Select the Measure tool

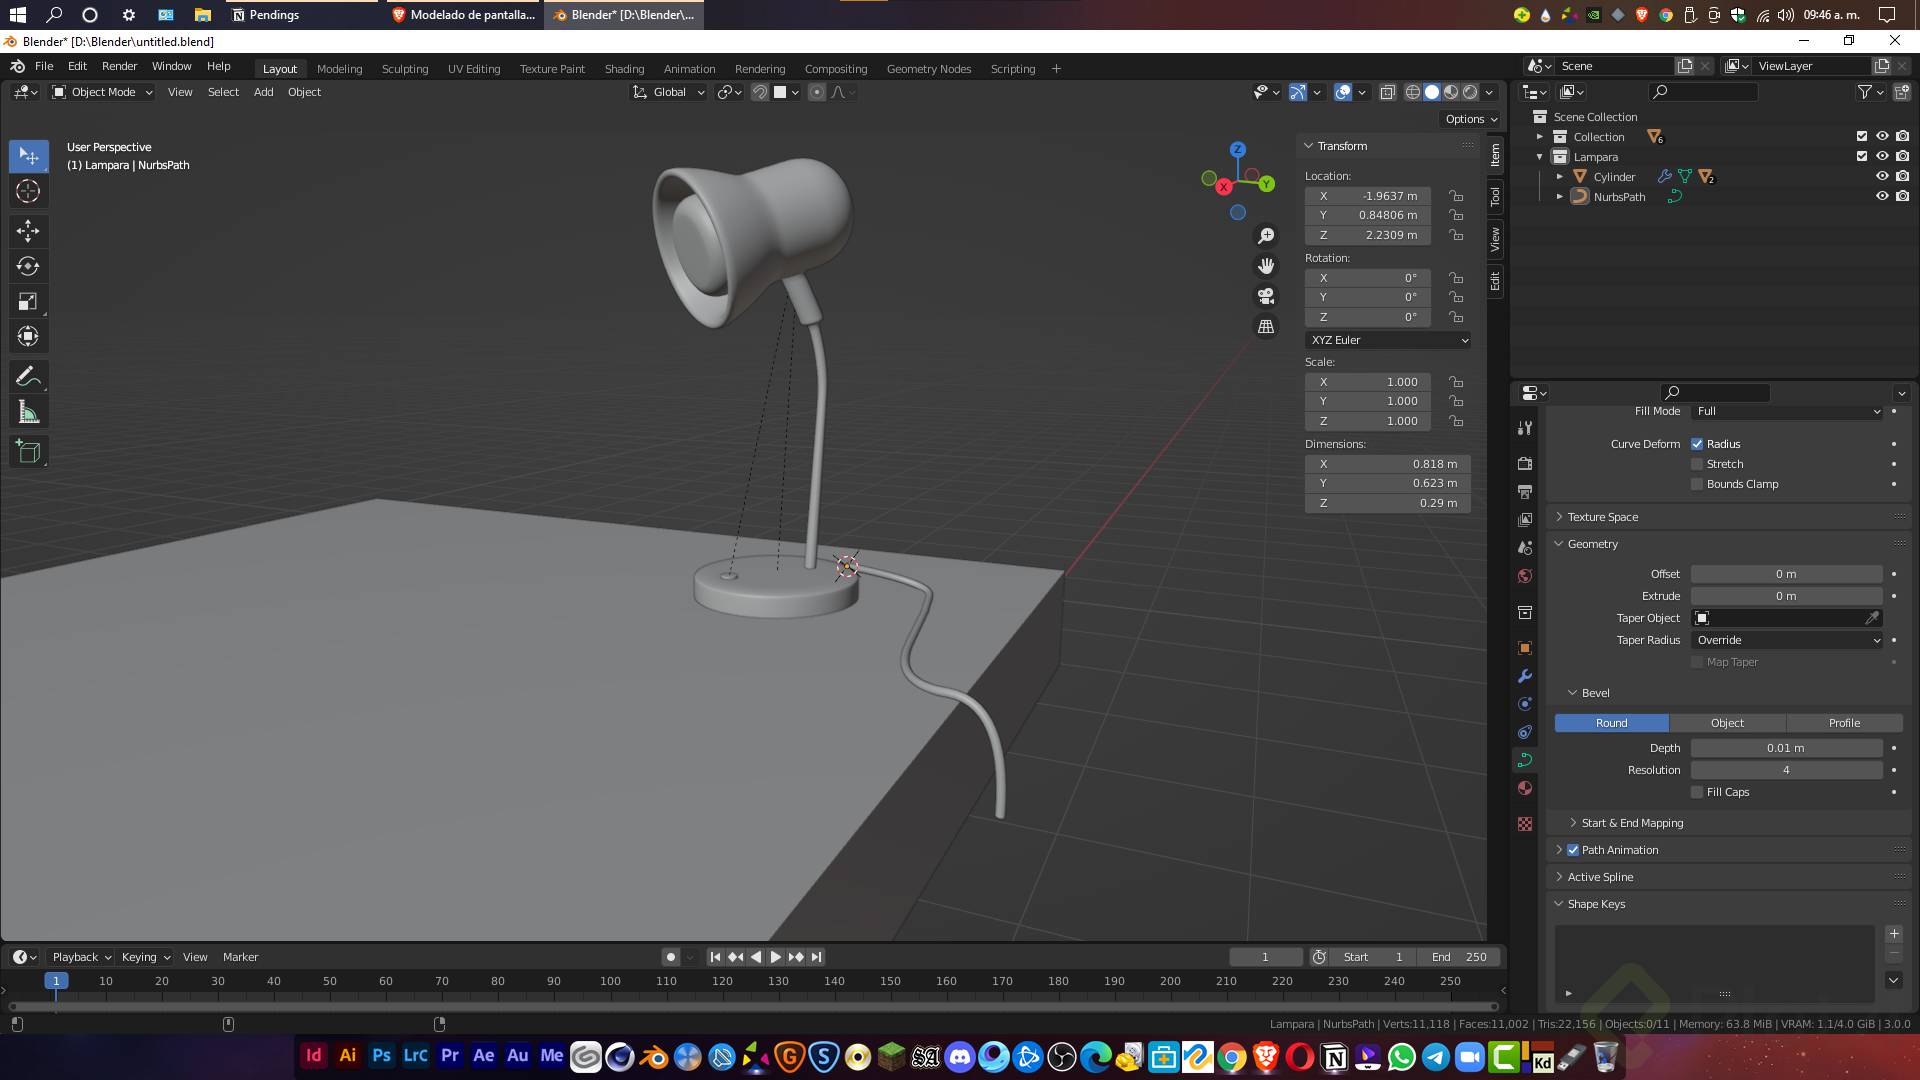tap(28, 412)
